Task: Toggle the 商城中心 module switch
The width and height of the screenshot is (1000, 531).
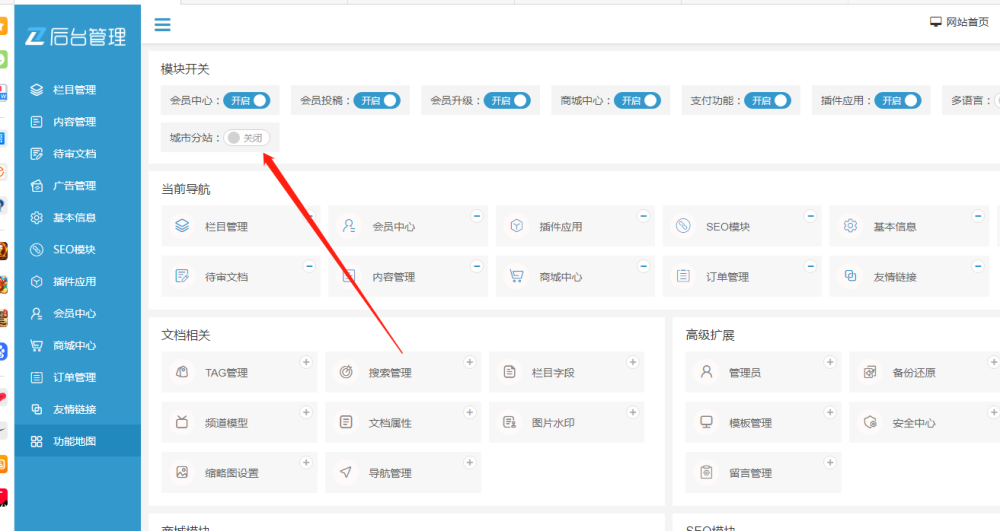Action: (x=637, y=100)
